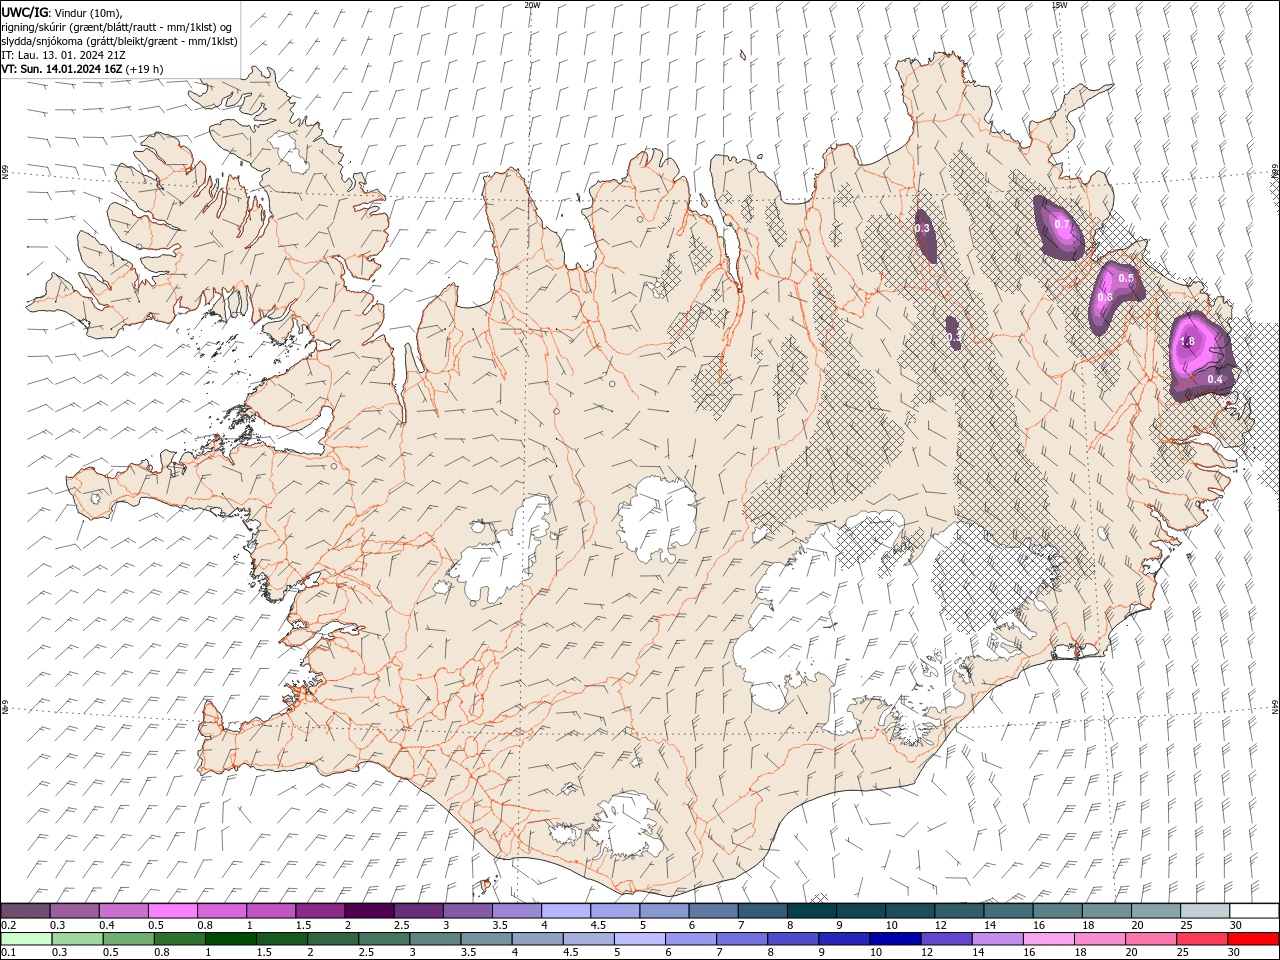Click the dark mauve 0.2–0.3 swatch, upper legend row
This screenshot has height=960, width=1280.
(x=26, y=911)
